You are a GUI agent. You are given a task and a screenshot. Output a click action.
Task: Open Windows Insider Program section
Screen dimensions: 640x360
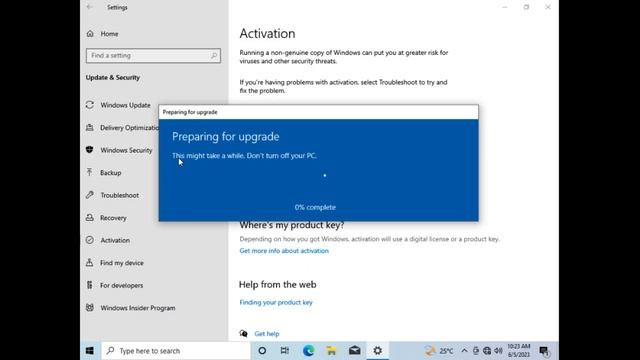point(138,308)
